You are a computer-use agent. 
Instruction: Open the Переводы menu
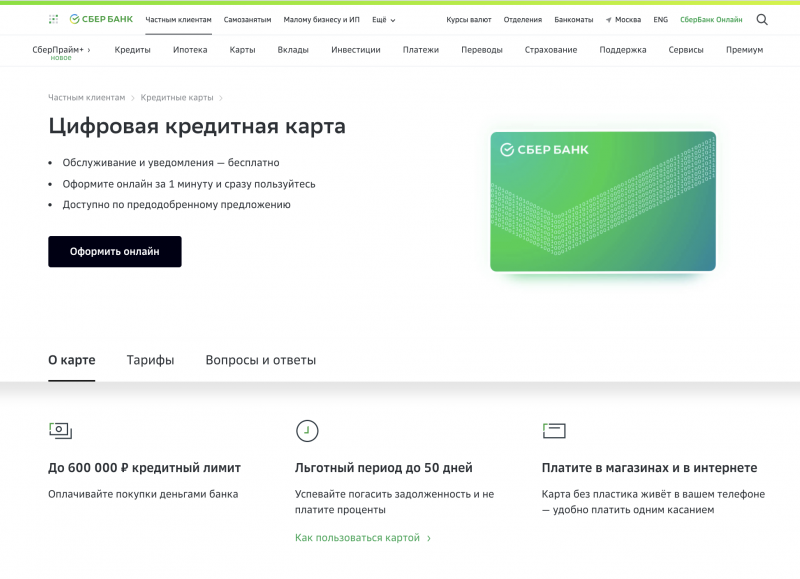[x=482, y=50]
